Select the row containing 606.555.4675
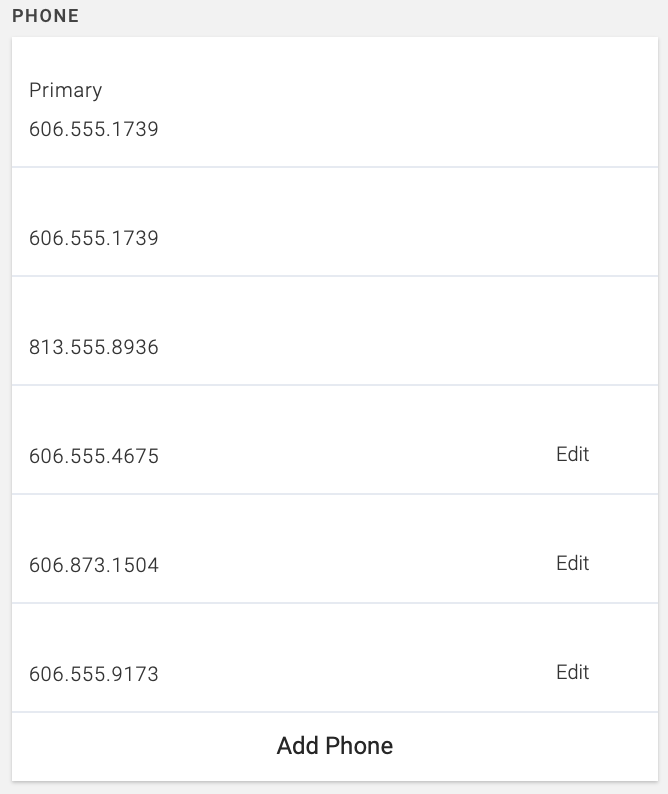 tap(335, 440)
